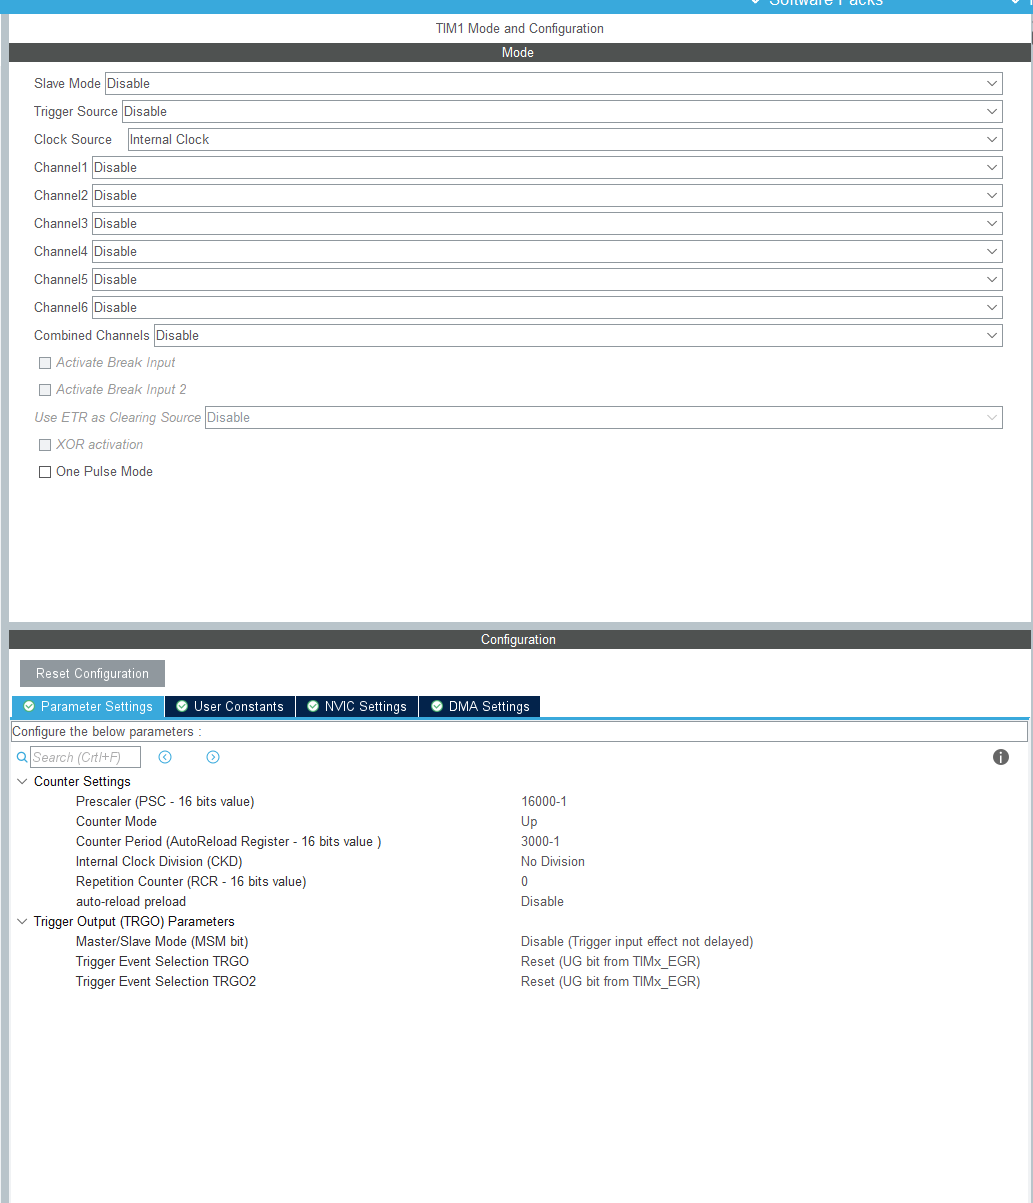Screen dimensions: 1033x1203
Task: Go to previous search result arrow
Action: (165, 757)
